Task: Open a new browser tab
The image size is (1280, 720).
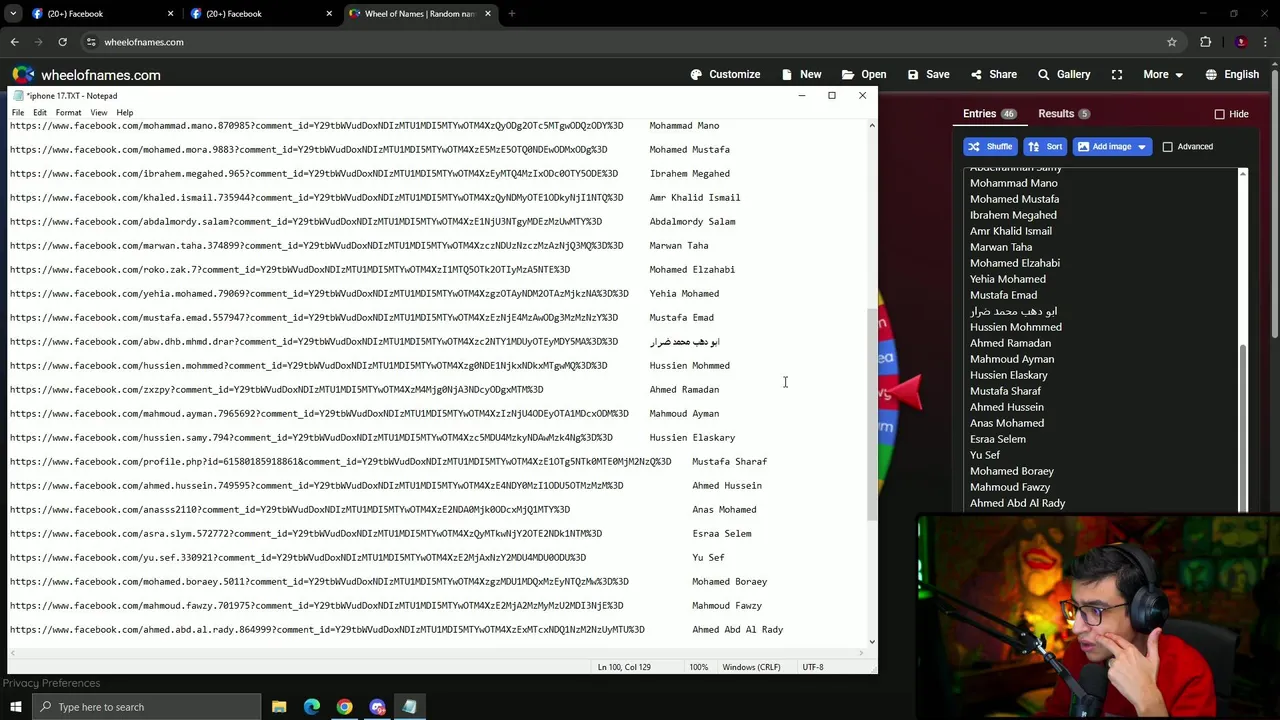Action: (x=511, y=14)
